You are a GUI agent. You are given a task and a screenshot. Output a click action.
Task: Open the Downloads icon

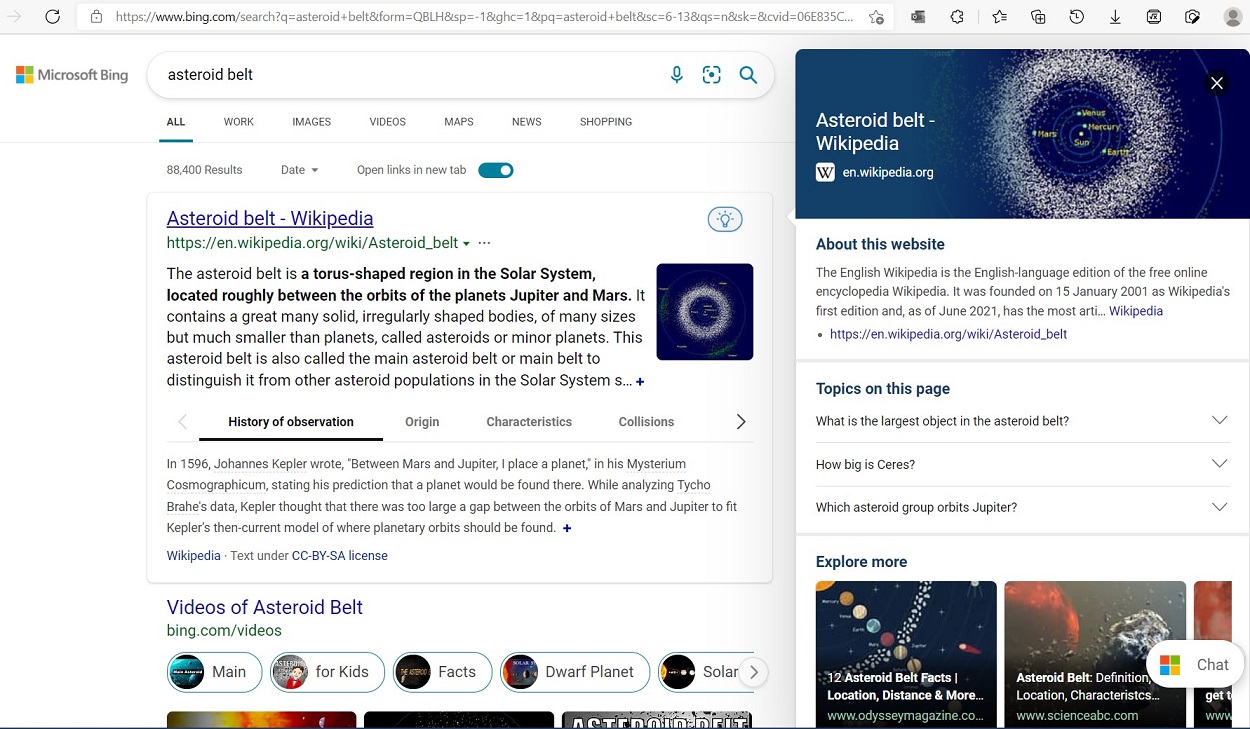click(1115, 17)
